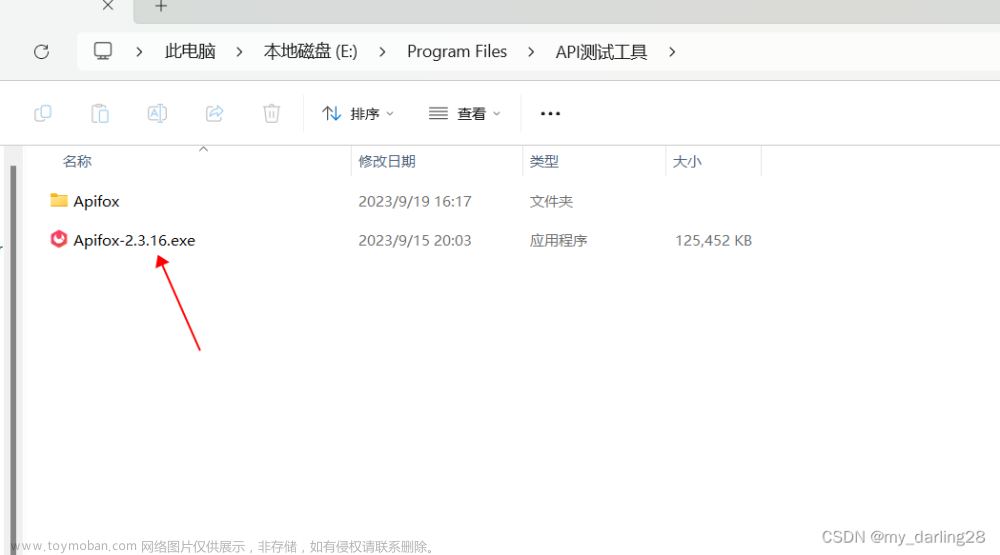
Task: Go to 本地磁盘 (E:) in breadcrumb
Action: pos(311,51)
